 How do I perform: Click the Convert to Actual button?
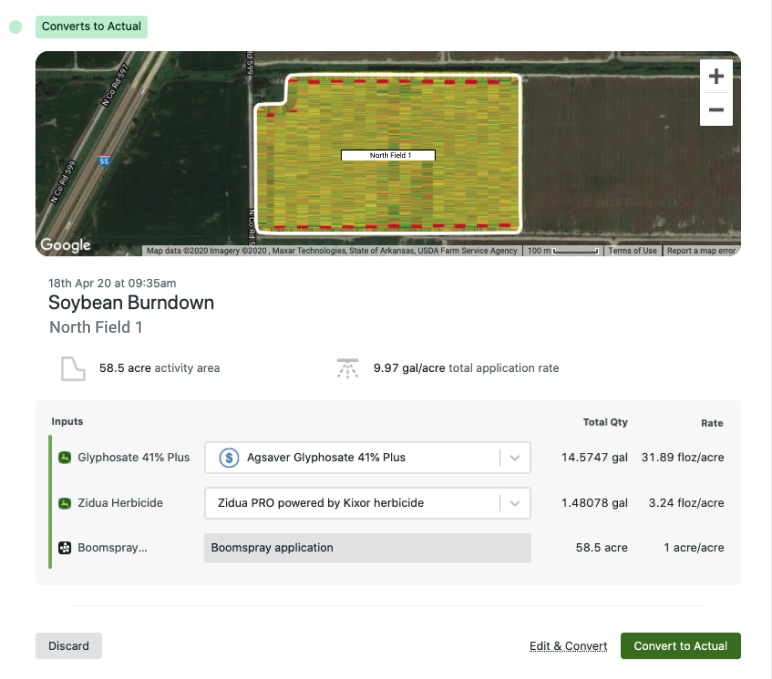[680, 646]
